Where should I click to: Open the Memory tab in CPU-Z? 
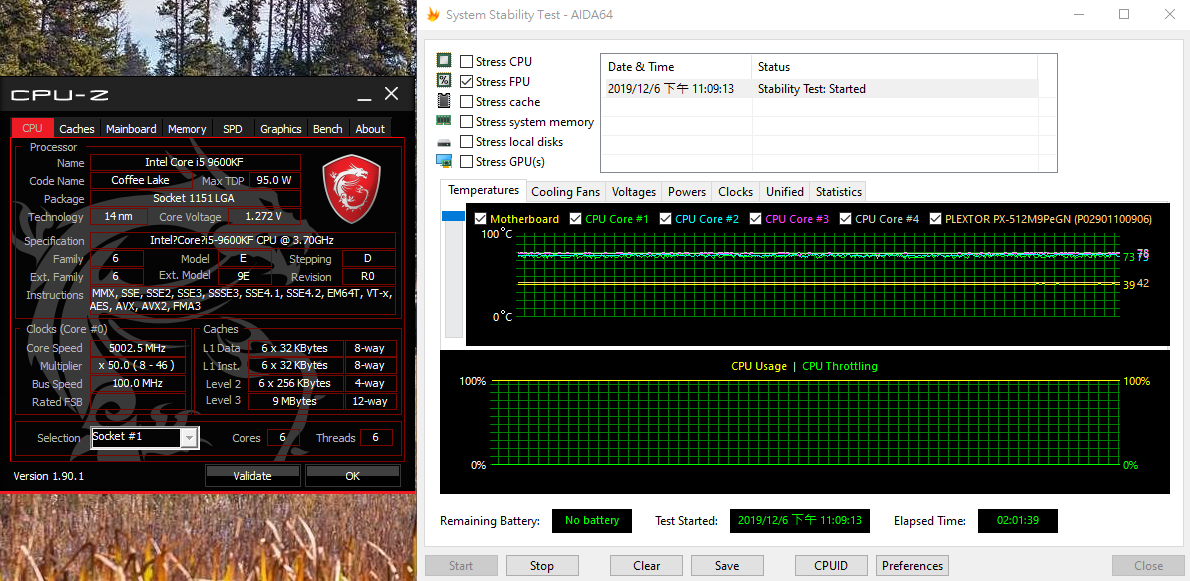click(x=187, y=128)
